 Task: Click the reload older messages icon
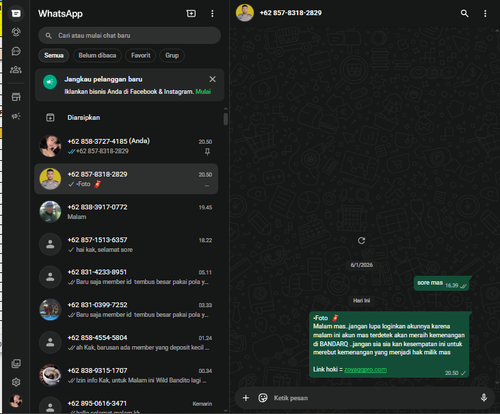tap(361, 240)
